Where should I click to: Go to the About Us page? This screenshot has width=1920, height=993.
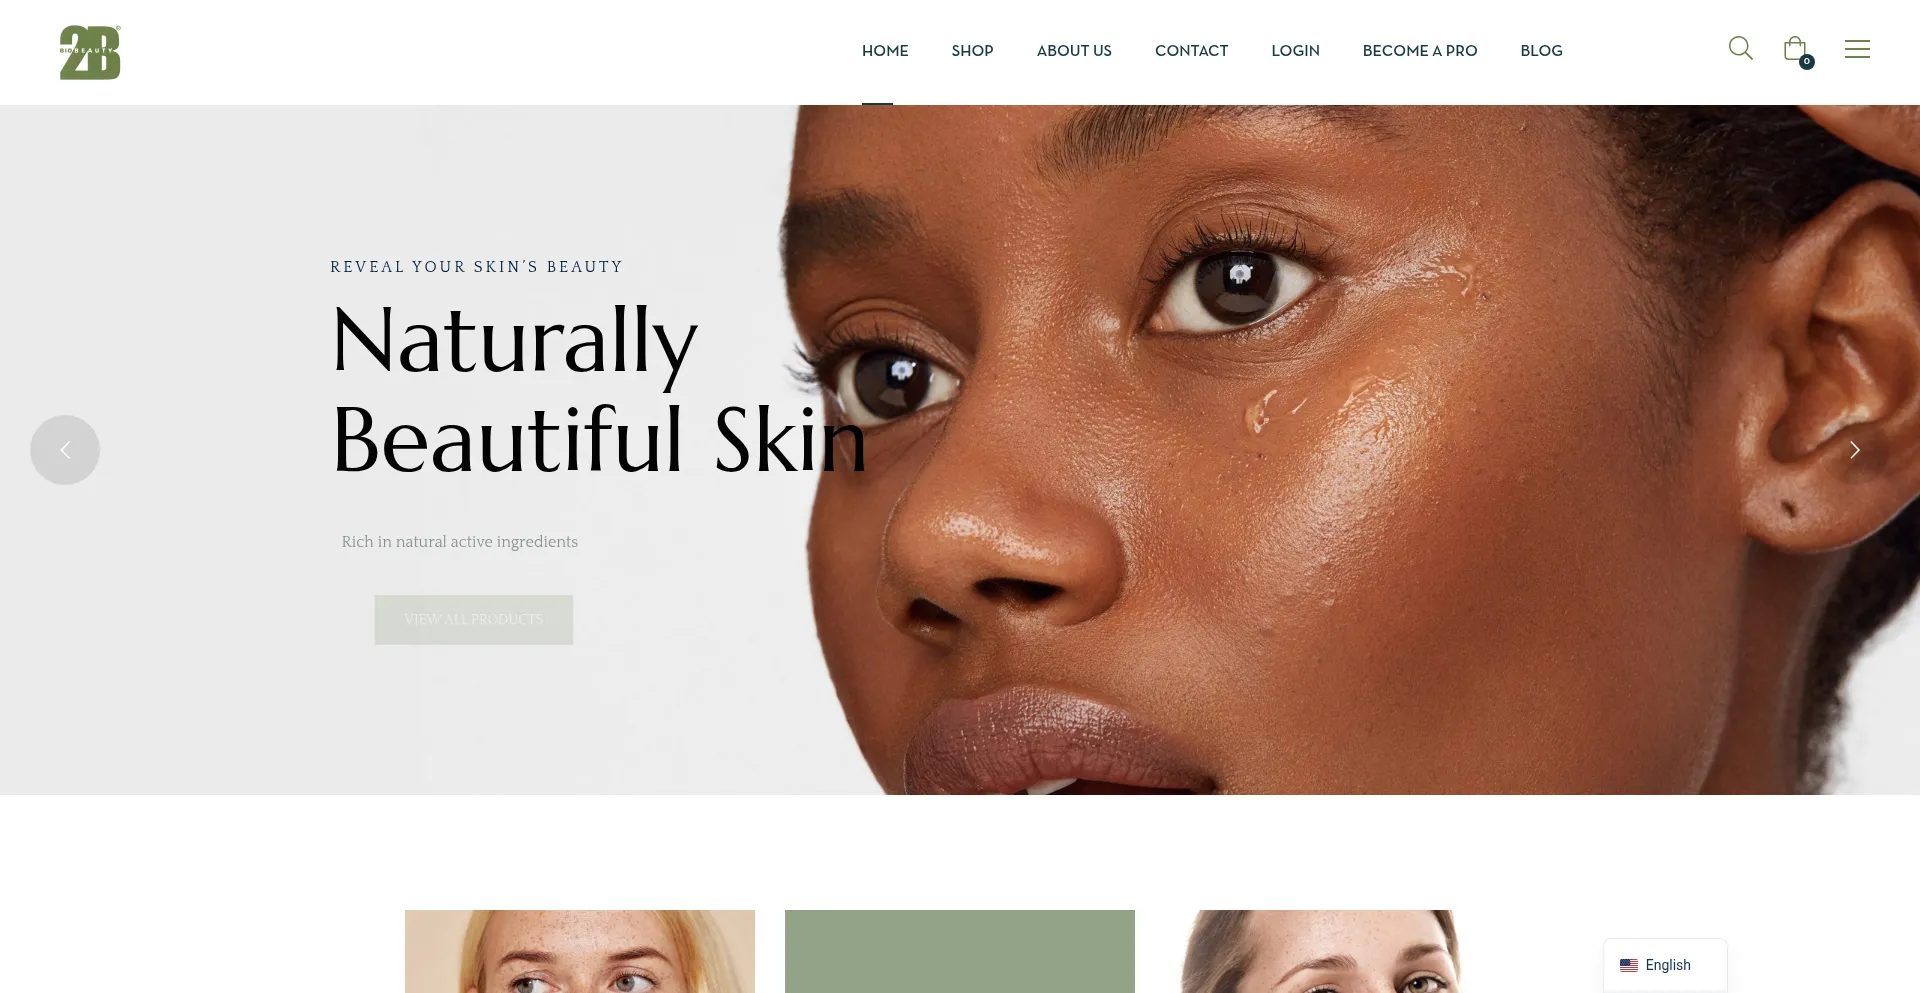pos(1074,51)
